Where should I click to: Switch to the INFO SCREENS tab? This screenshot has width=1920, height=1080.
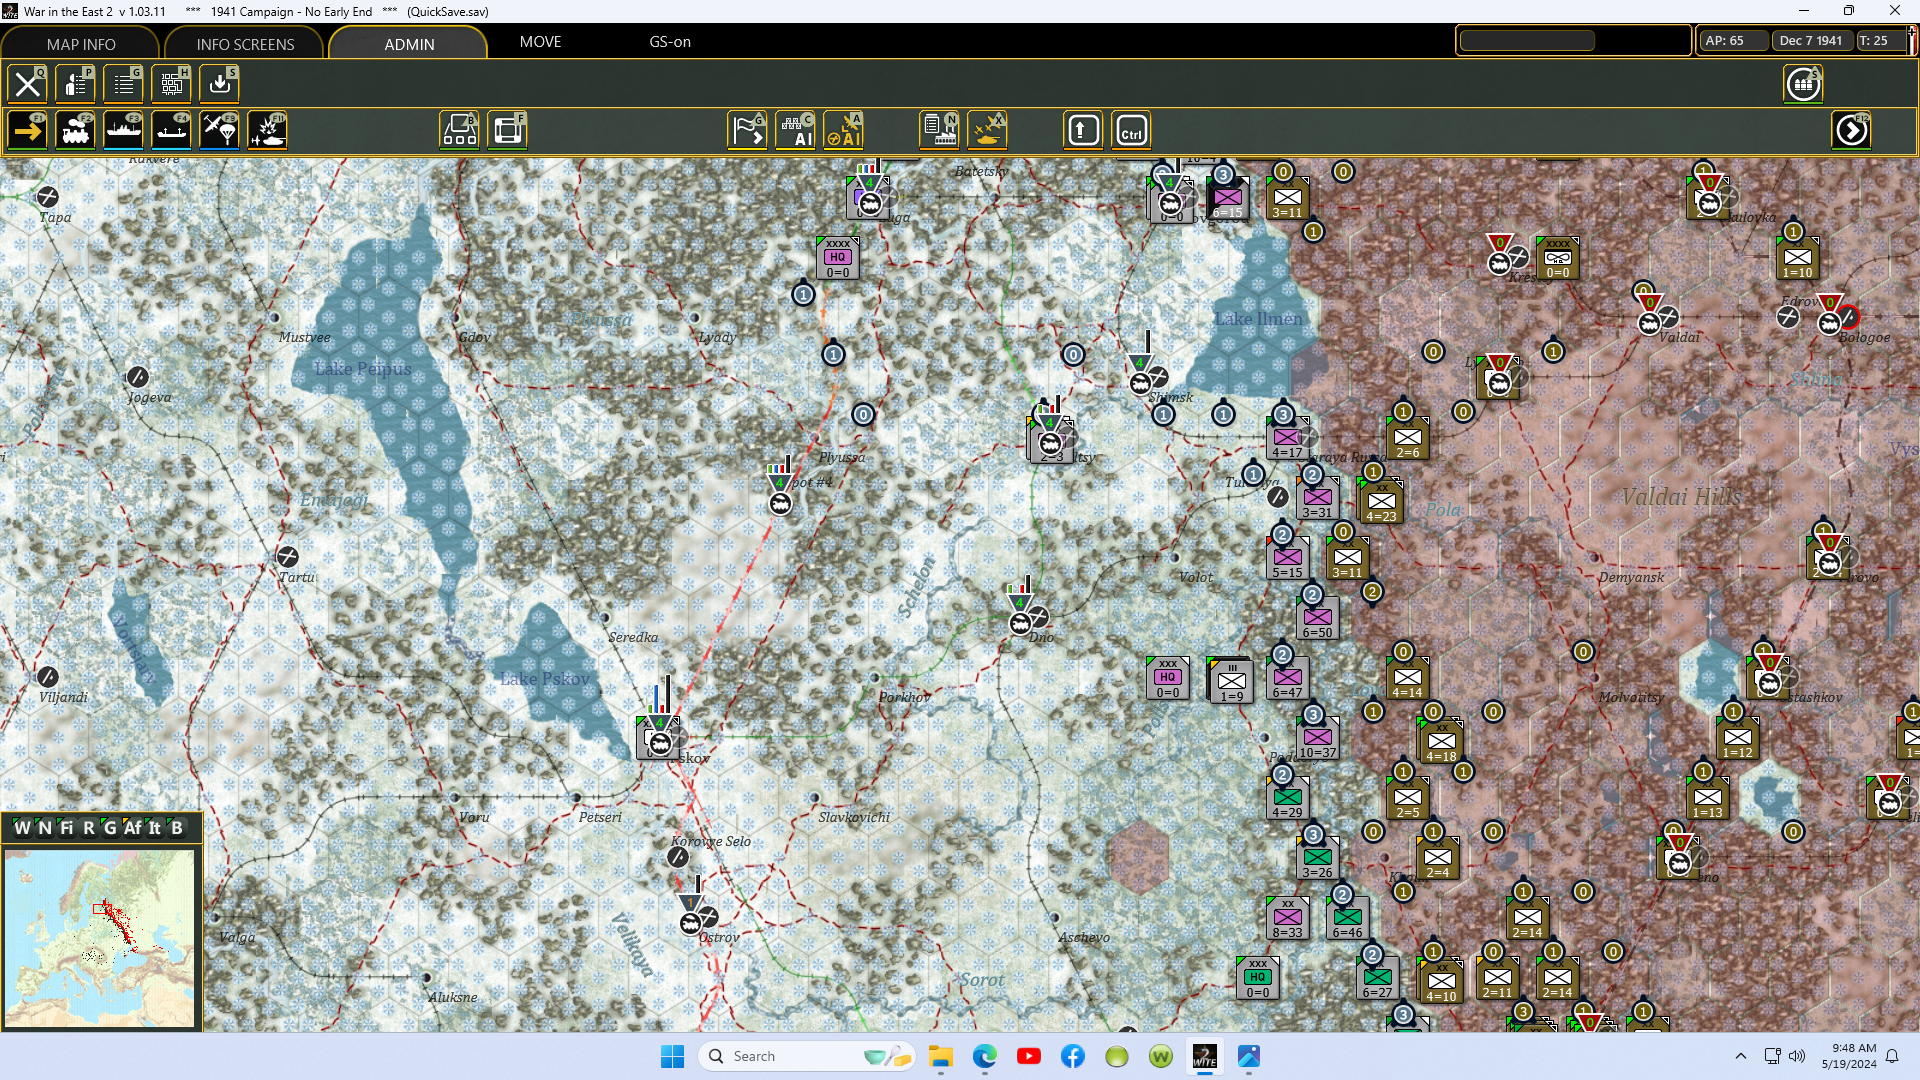click(x=245, y=44)
